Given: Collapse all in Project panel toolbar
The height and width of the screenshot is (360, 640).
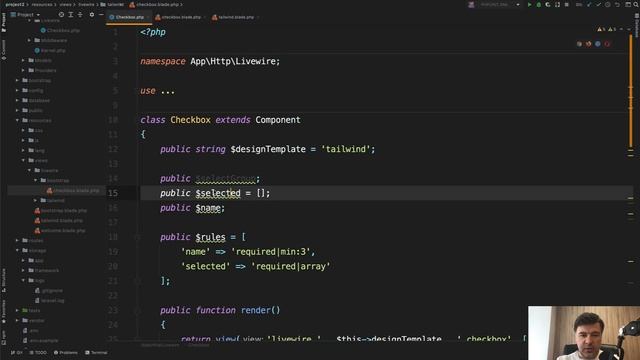Looking at the screenshot, I should [x=80, y=15].
